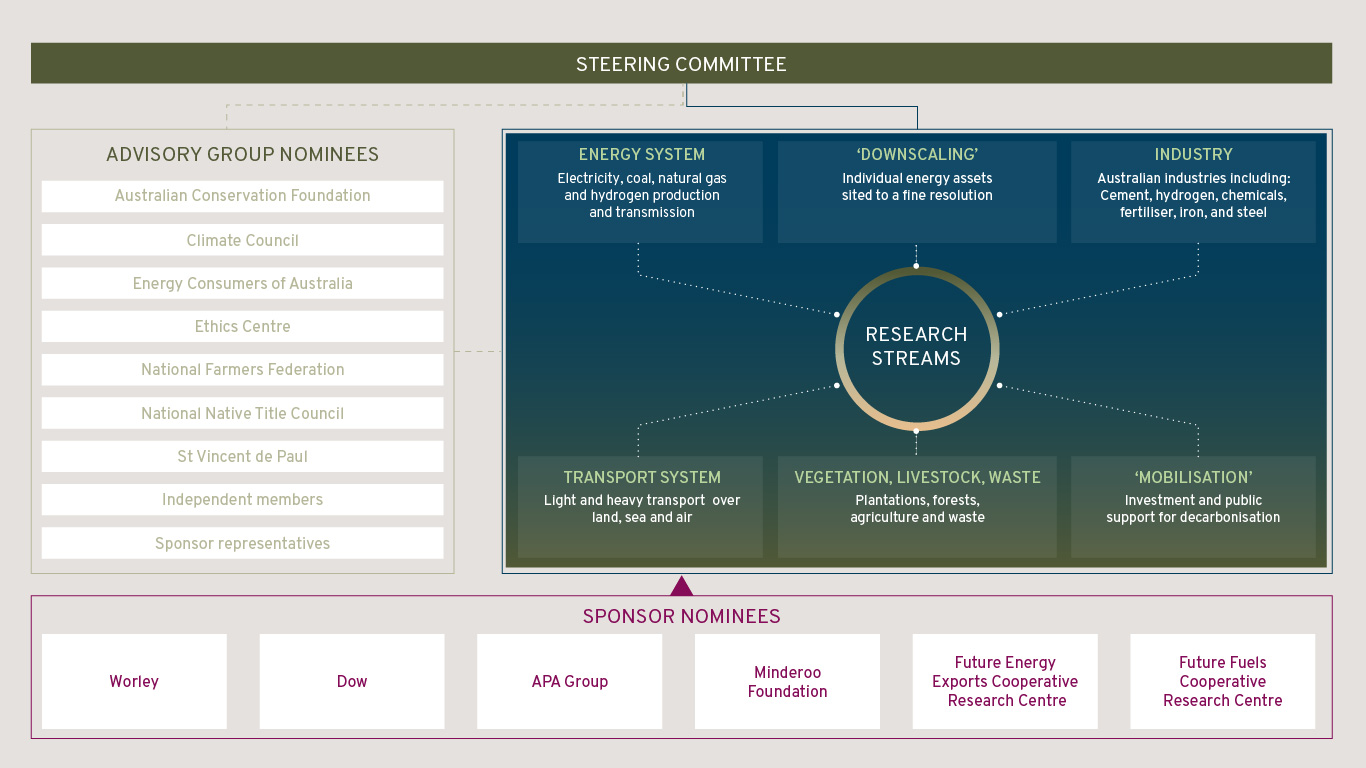The image size is (1366, 768).
Task: Select the Worley sponsor card
Action: 134,681
